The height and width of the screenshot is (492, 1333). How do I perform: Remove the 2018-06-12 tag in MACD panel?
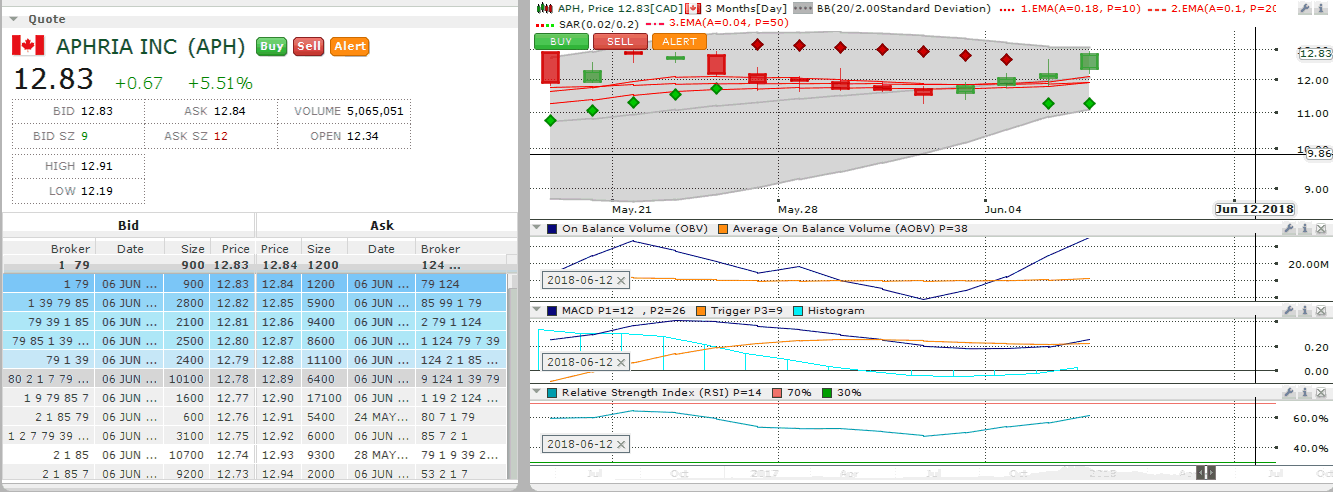tap(620, 362)
